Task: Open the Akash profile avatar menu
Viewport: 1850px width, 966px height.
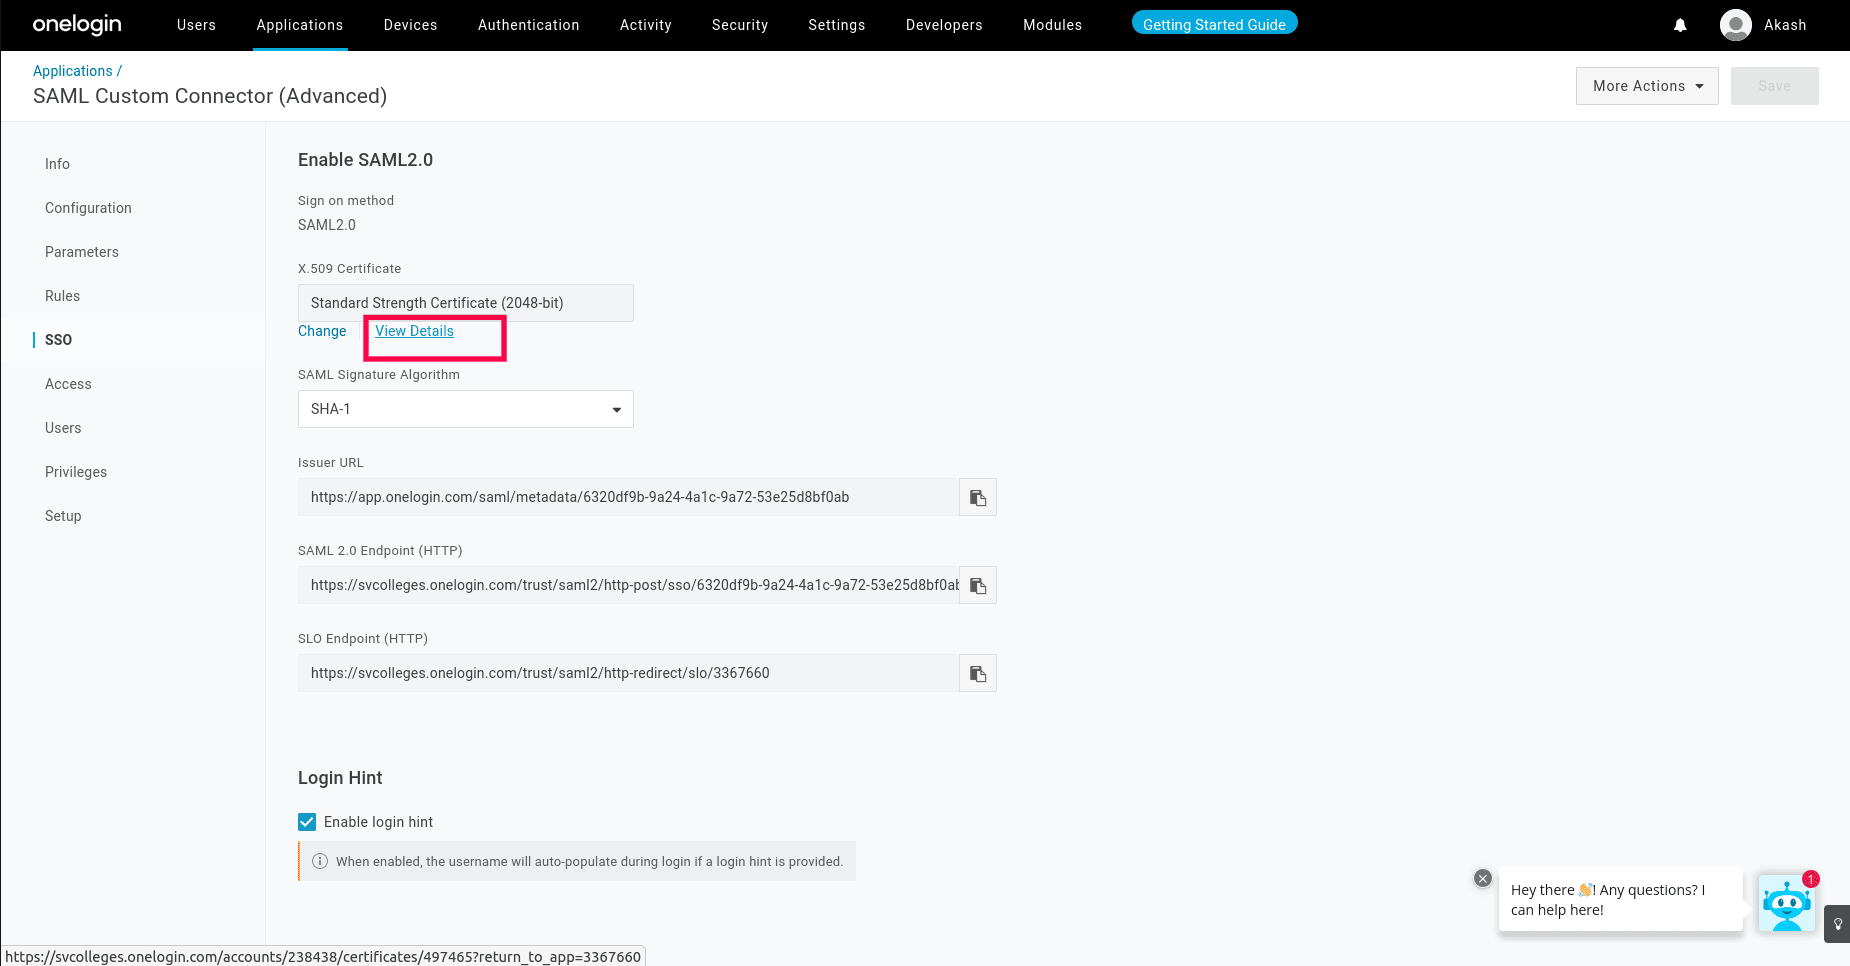Action: coord(1736,25)
